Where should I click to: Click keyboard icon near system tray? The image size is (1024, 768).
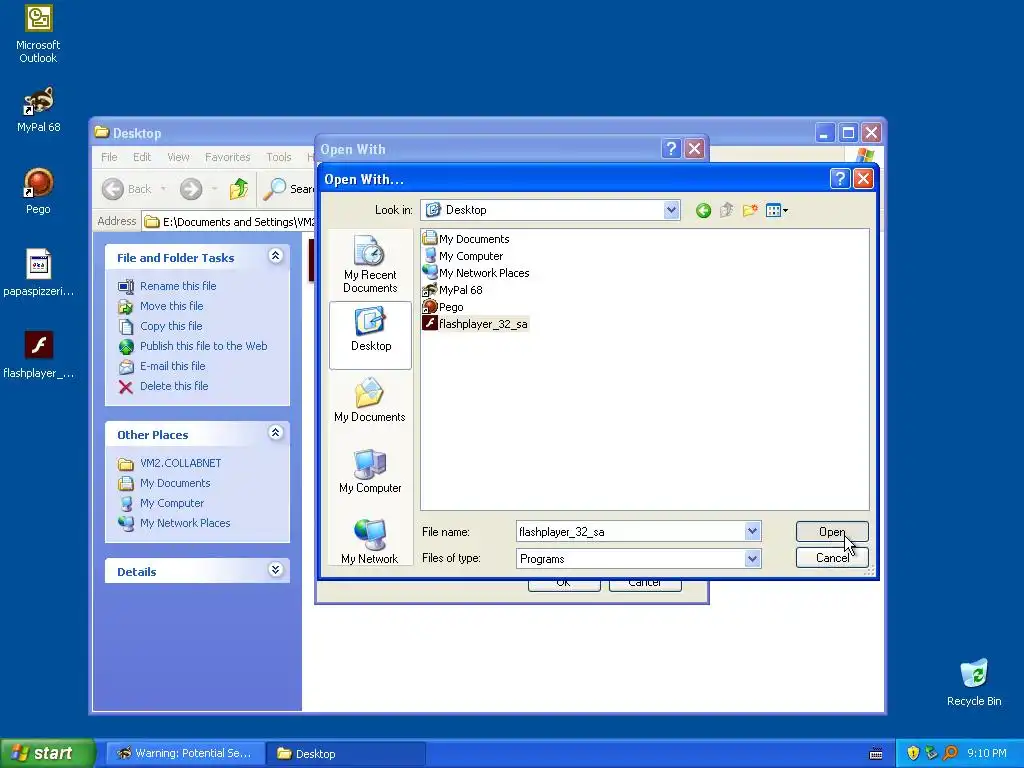(876, 754)
